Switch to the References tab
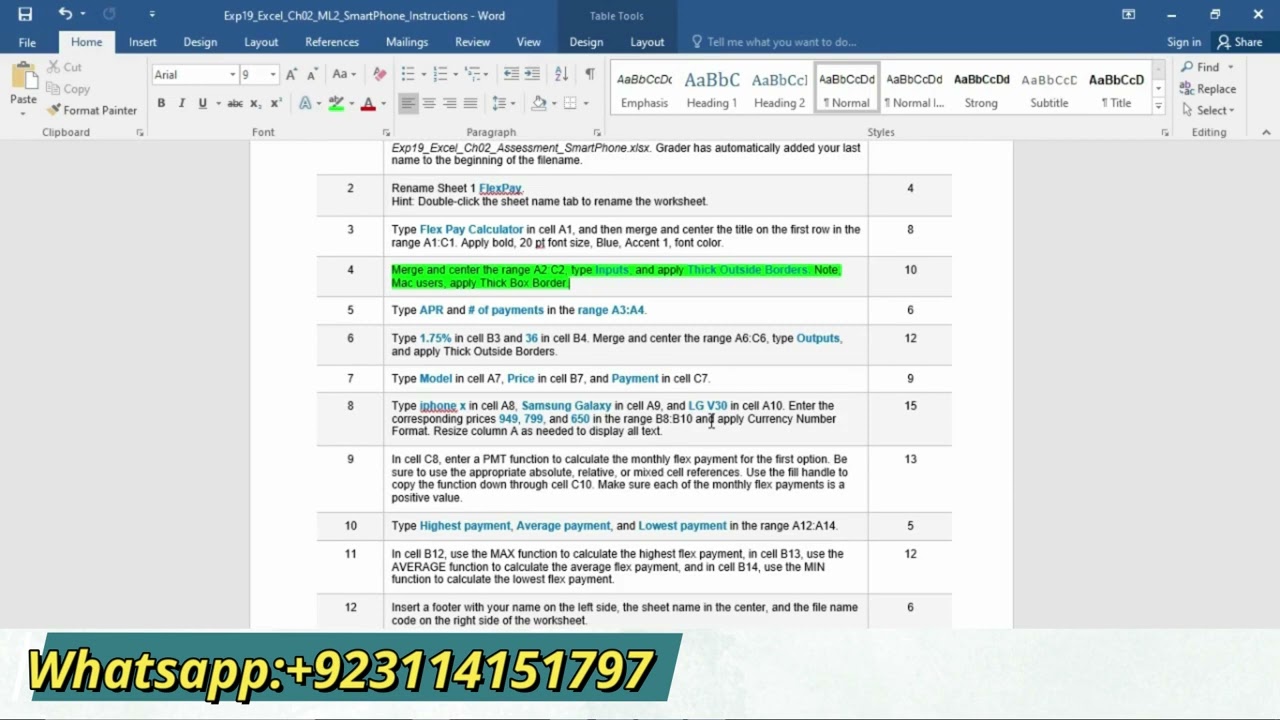1280x720 pixels. click(332, 42)
